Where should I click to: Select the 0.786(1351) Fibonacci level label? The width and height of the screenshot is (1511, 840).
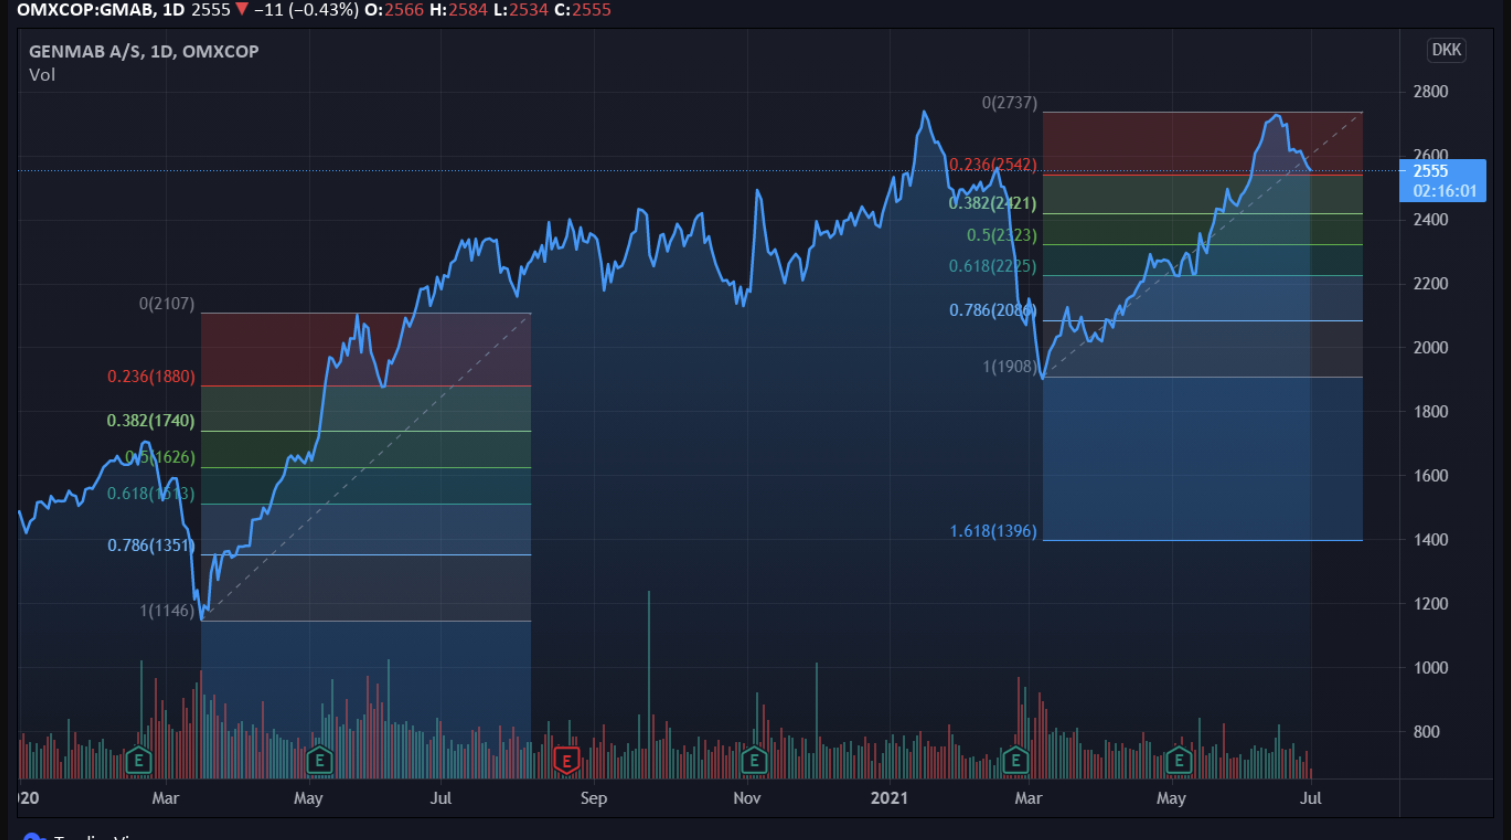click(x=151, y=546)
